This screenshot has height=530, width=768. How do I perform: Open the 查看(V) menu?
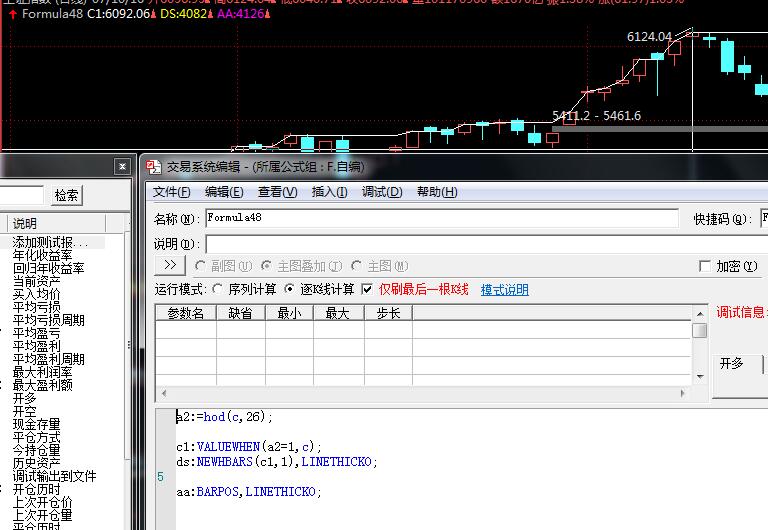click(277, 192)
